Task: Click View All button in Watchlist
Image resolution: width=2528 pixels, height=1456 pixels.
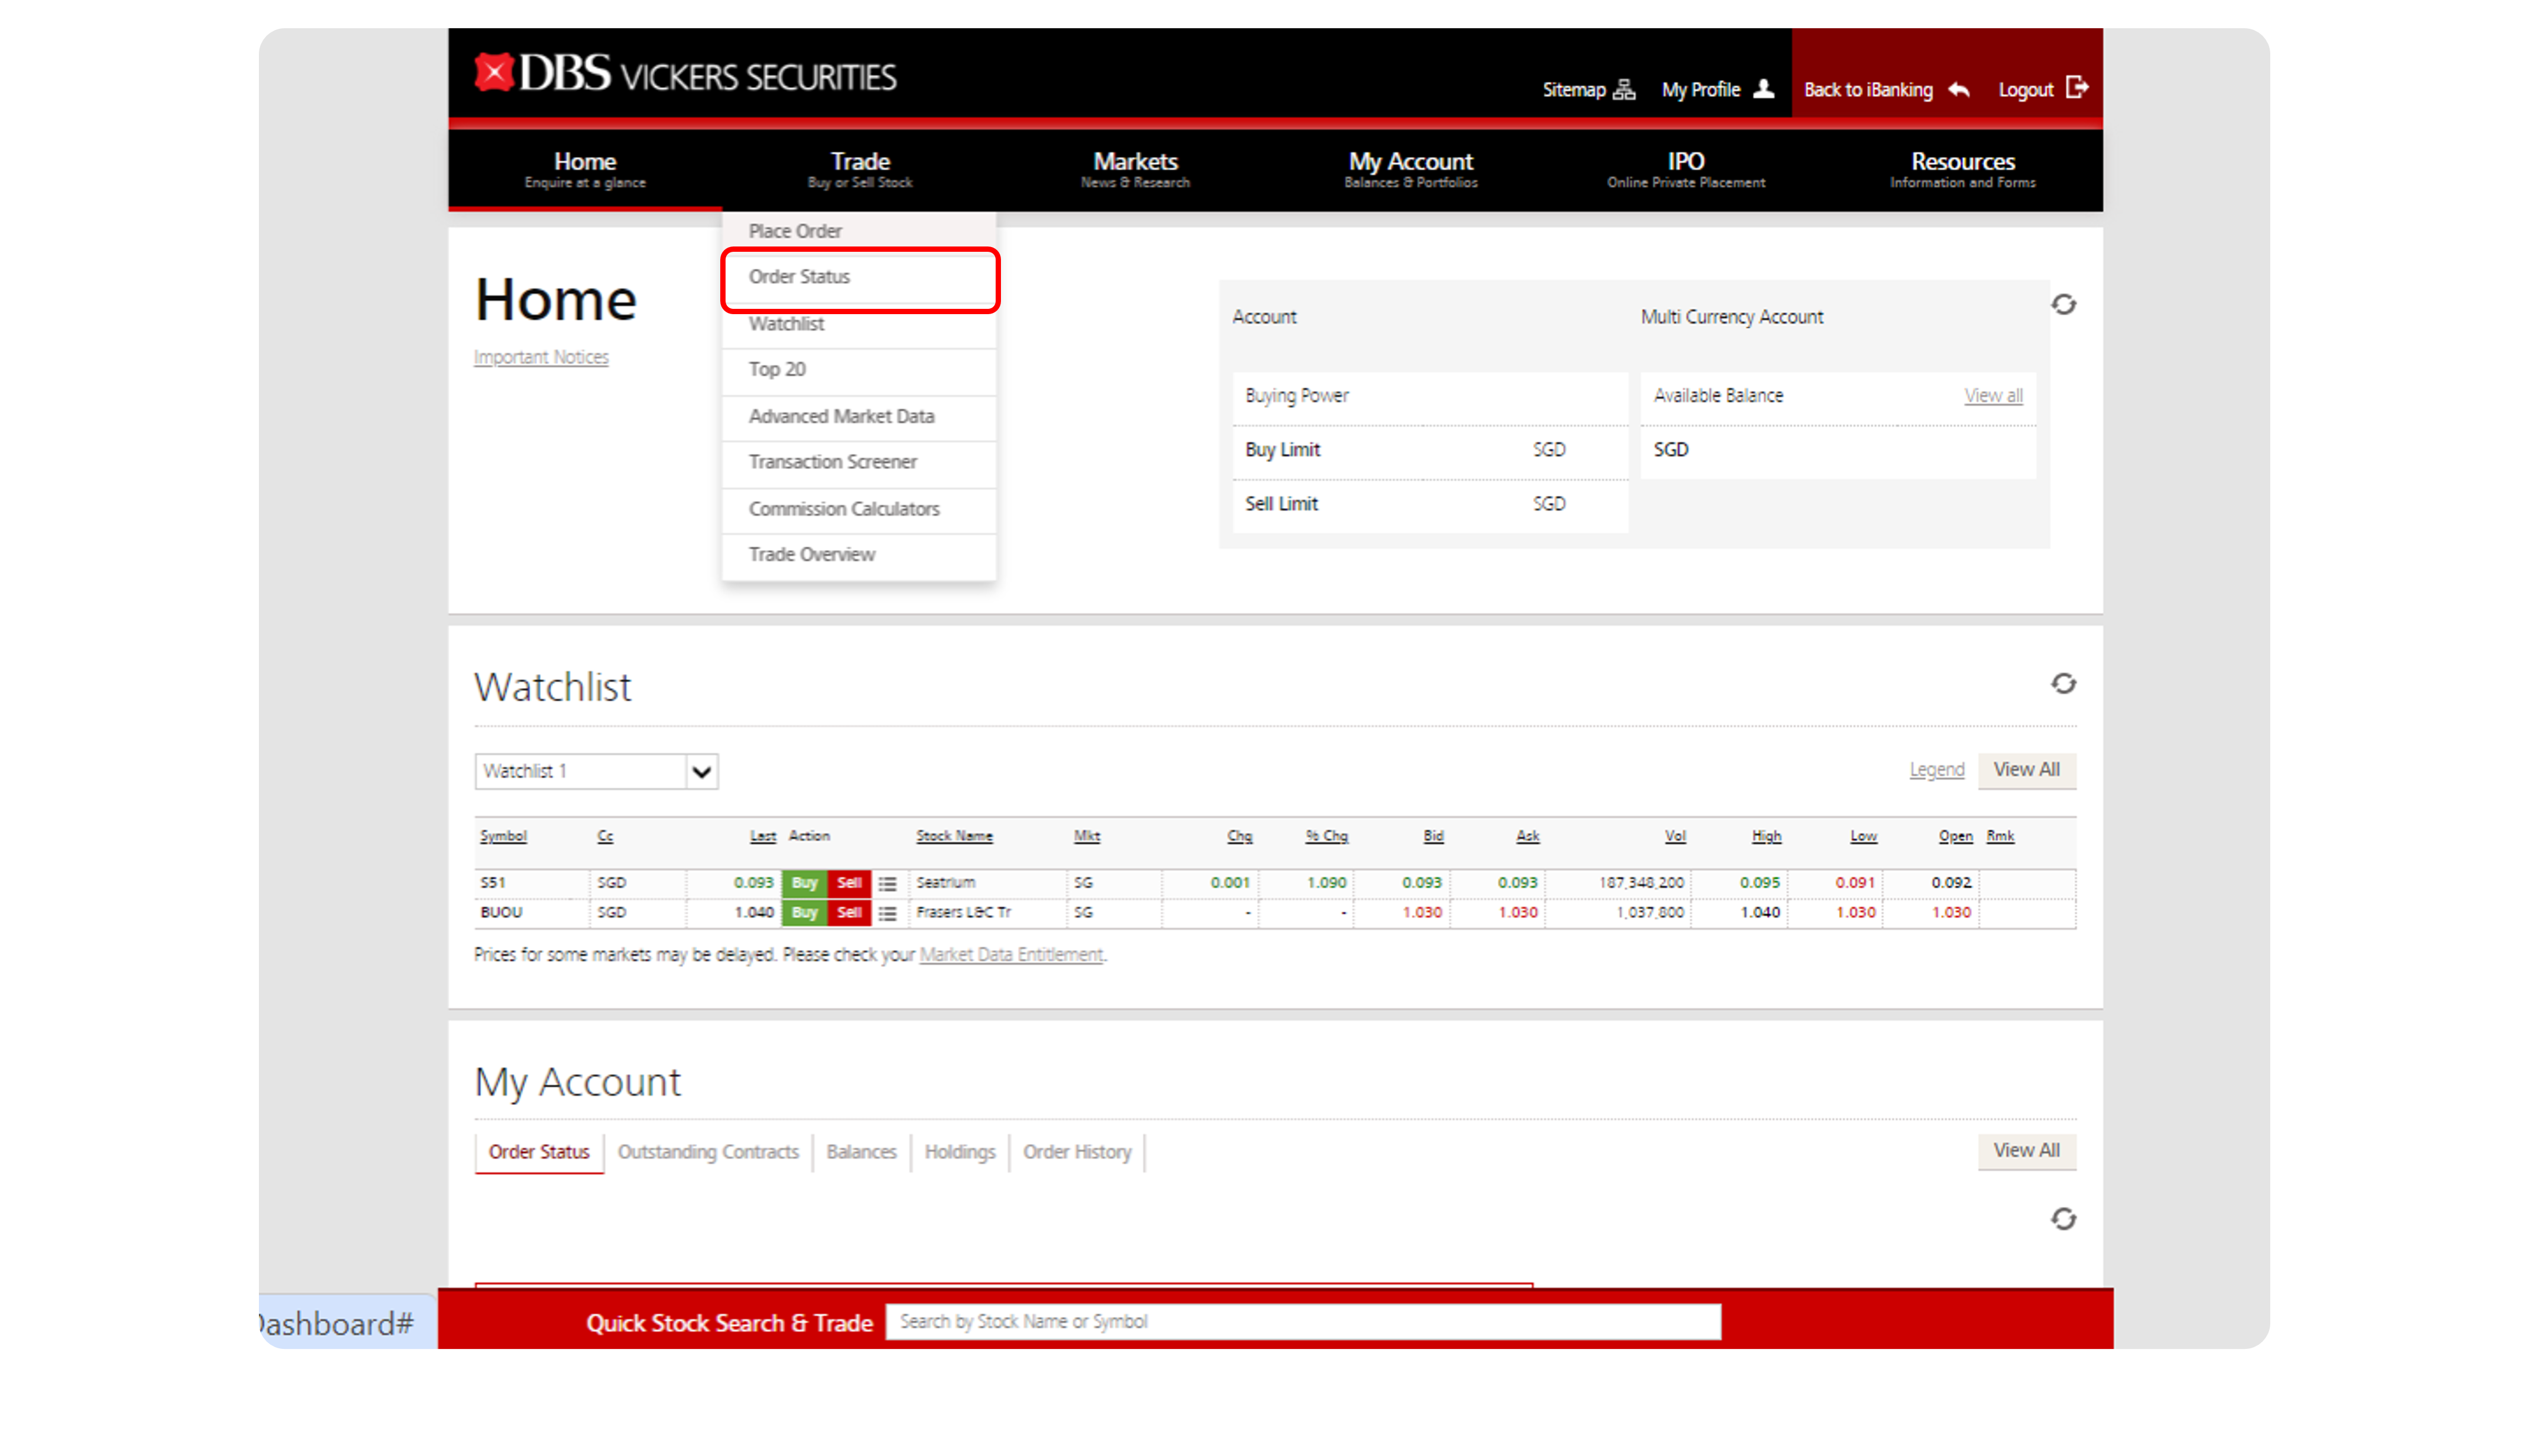Action: [x=2026, y=770]
